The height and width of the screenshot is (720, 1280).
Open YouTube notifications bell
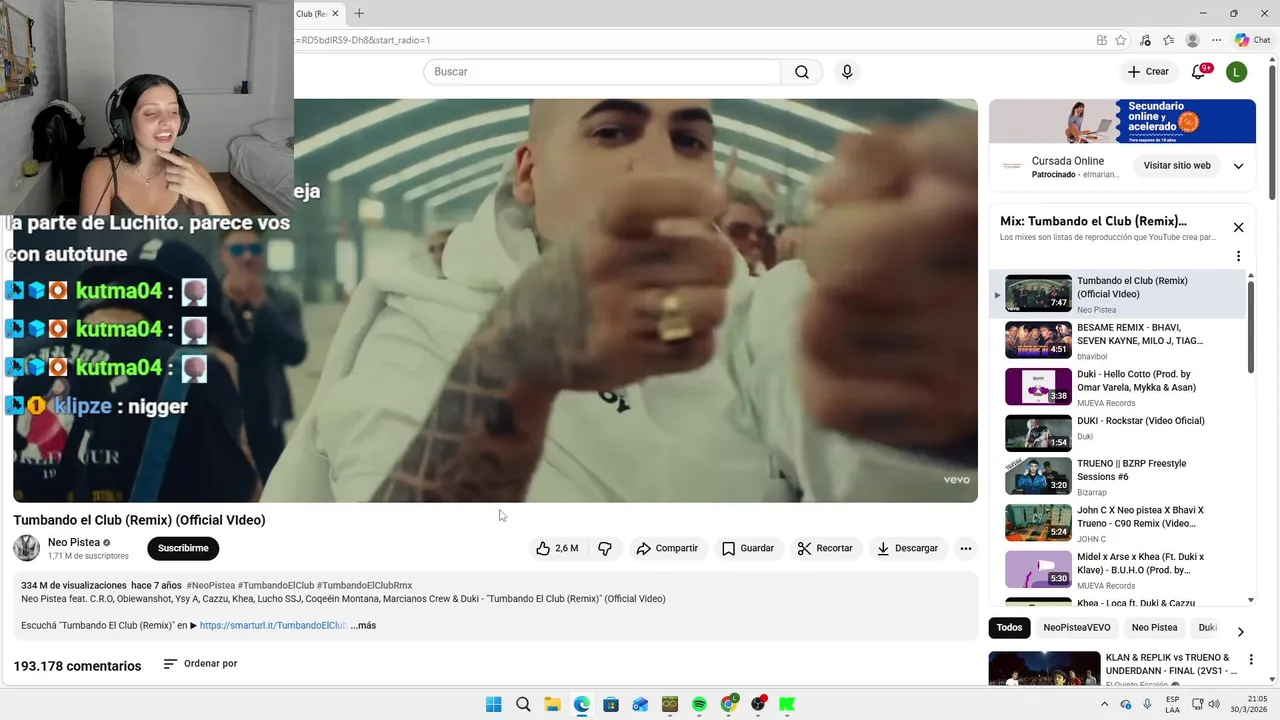click(x=1199, y=72)
